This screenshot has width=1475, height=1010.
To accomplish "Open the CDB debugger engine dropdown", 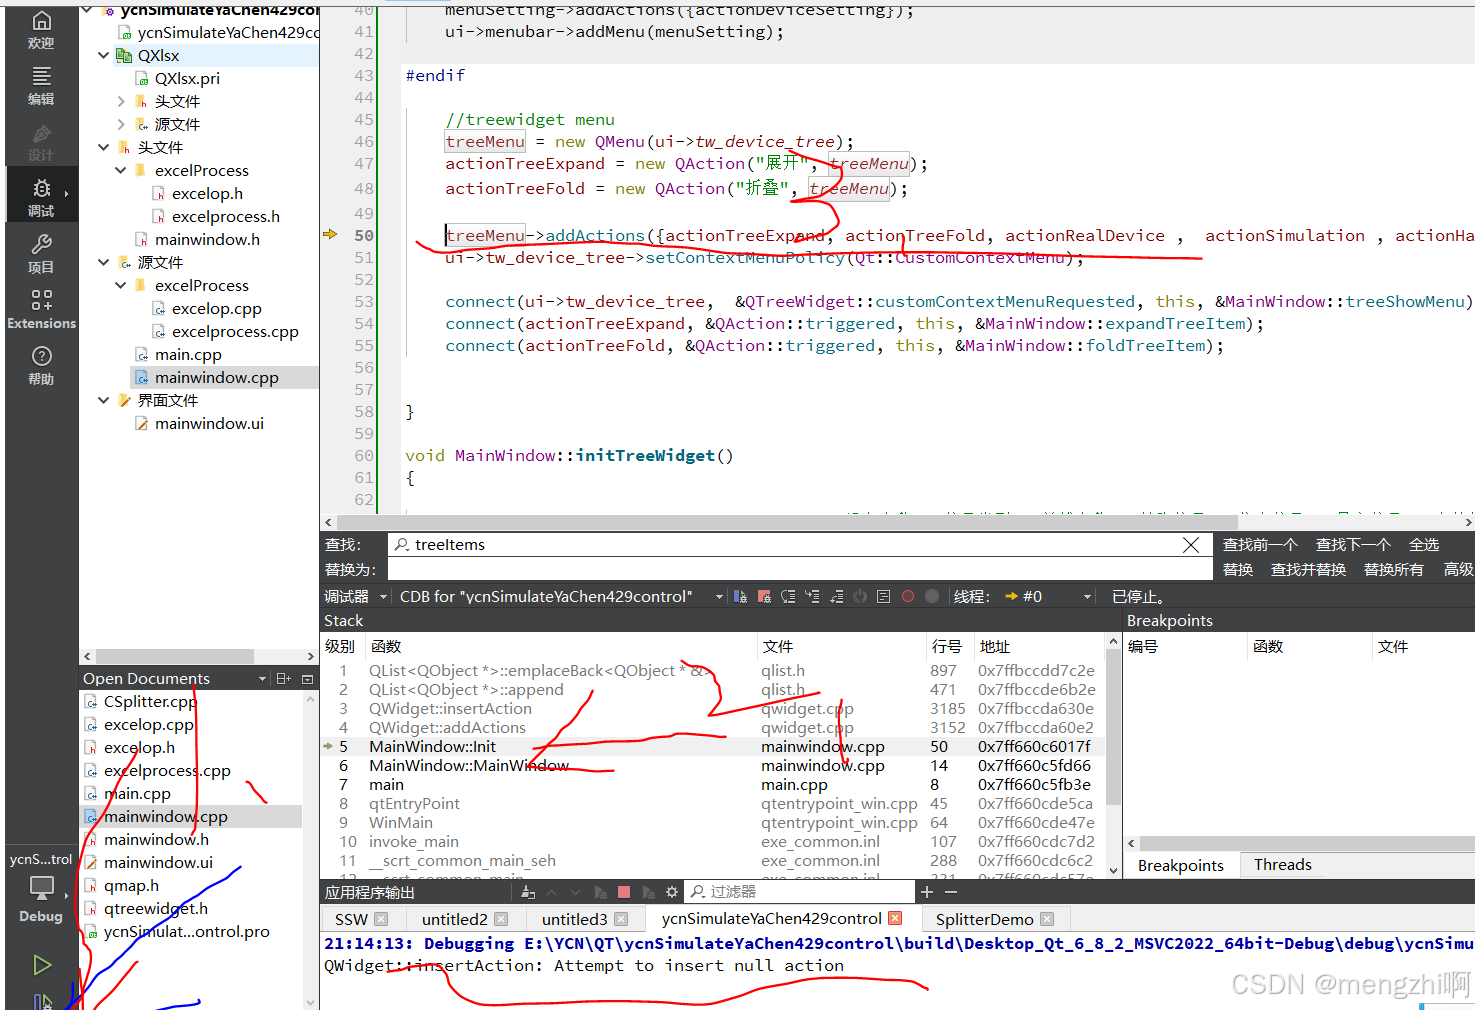I will coord(560,596).
